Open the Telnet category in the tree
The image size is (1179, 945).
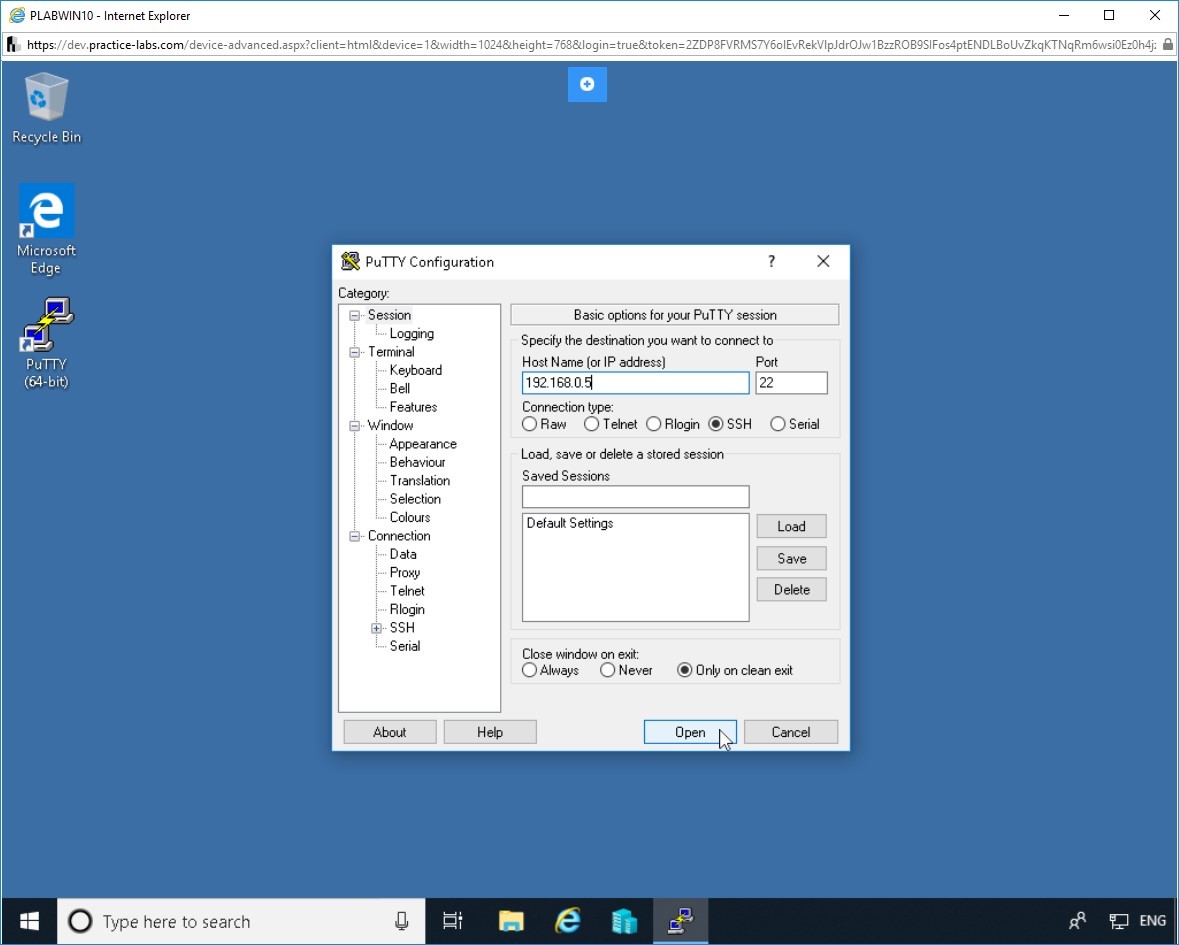pos(407,591)
